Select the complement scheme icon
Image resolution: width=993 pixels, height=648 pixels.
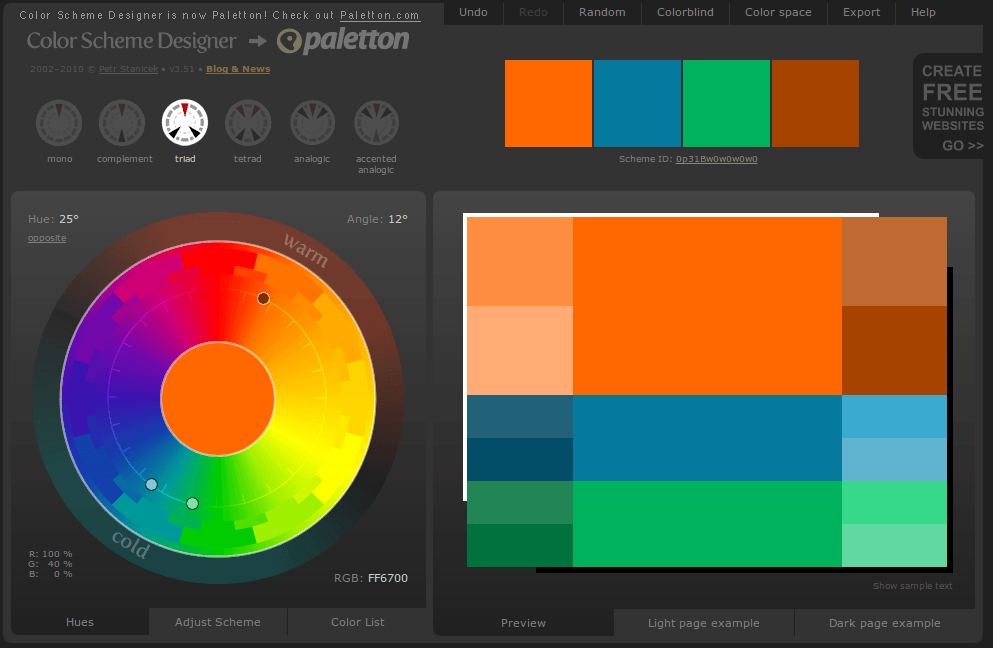pyautogui.click(x=122, y=123)
